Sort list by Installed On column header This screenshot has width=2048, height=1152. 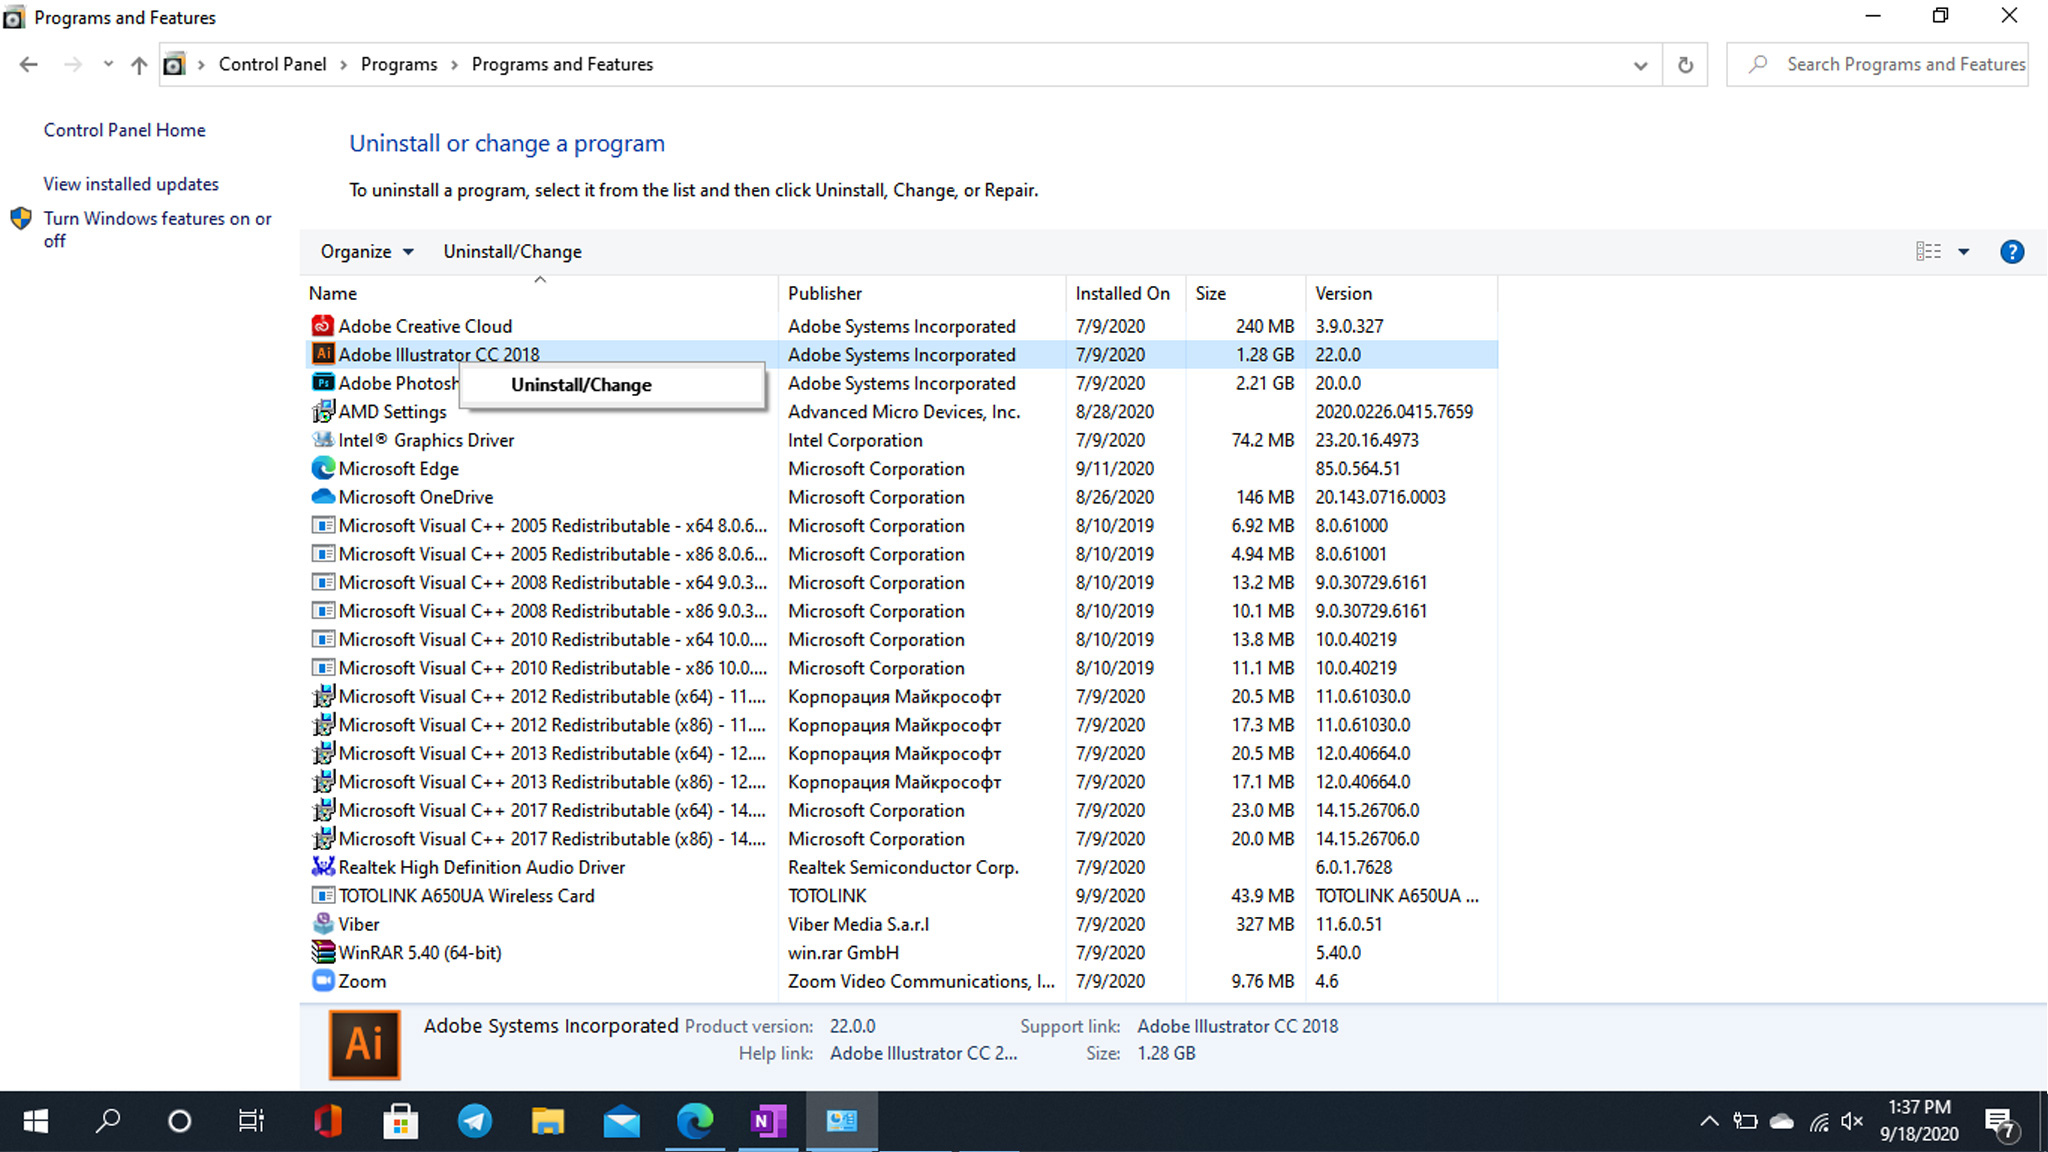point(1122,293)
